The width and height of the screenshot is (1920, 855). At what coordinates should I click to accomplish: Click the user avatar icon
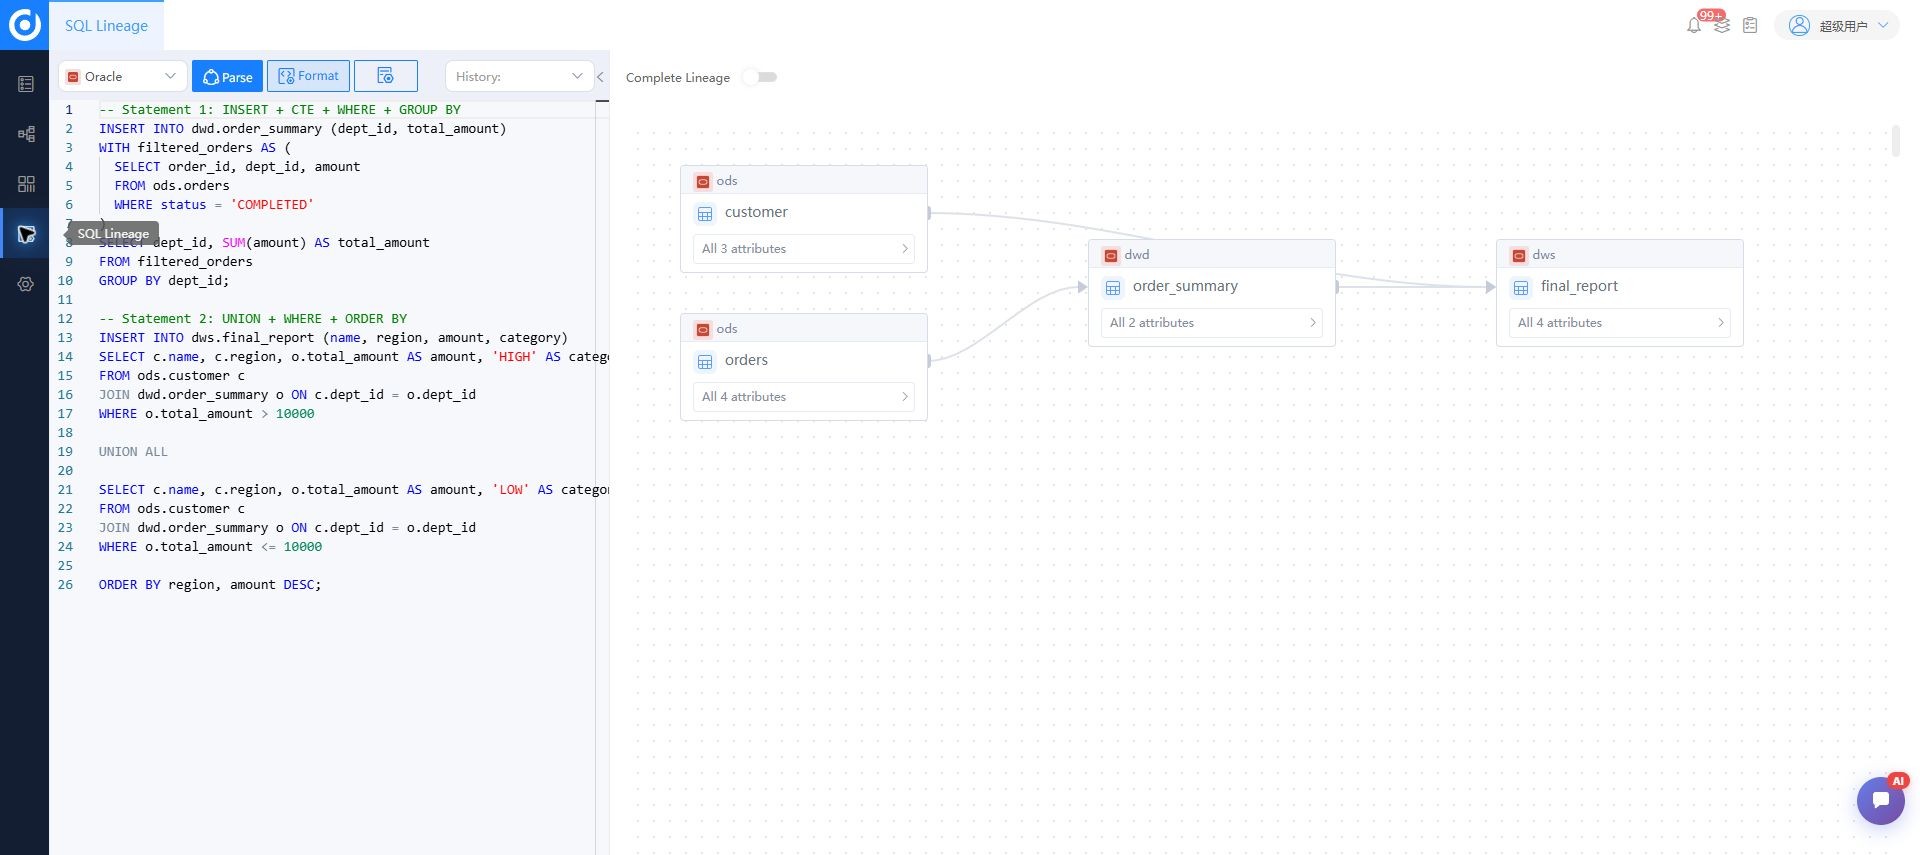[1799, 25]
